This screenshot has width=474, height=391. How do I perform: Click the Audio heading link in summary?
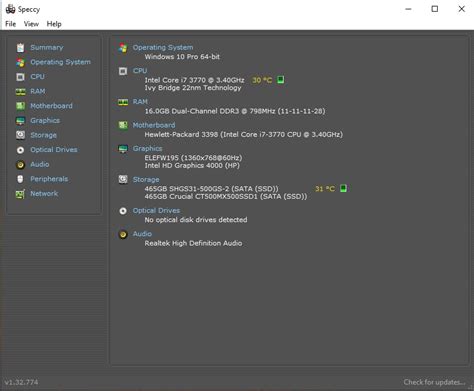coord(142,234)
